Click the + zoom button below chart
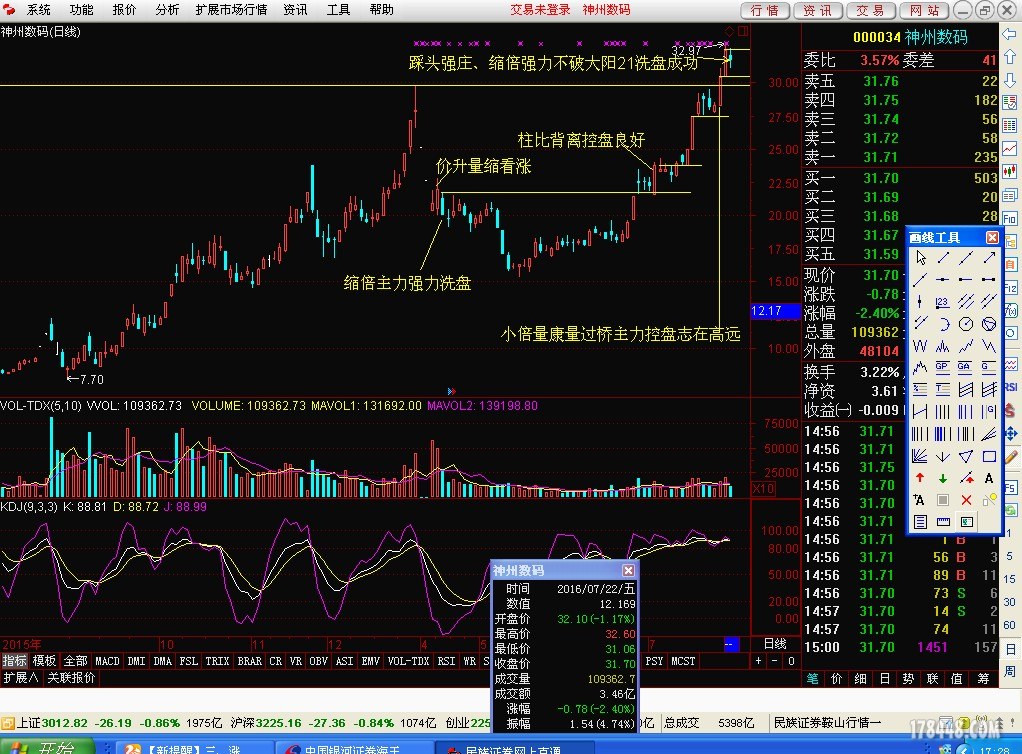 pos(758,661)
